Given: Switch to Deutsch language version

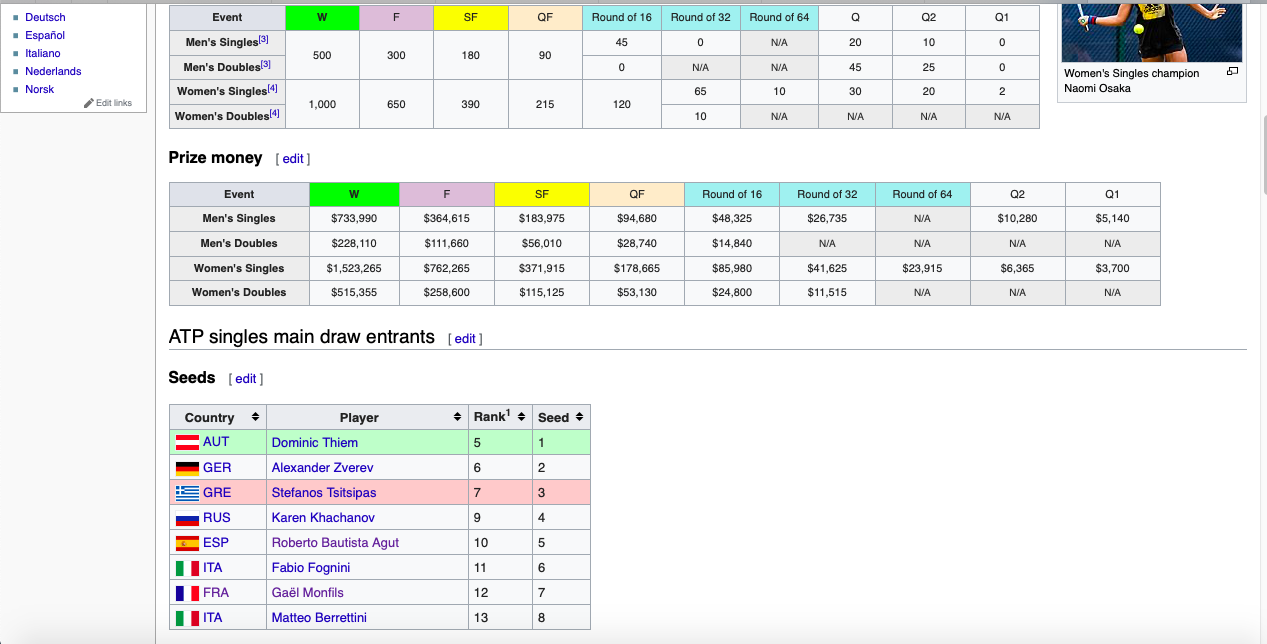Looking at the screenshot, I should click(45, 17).
